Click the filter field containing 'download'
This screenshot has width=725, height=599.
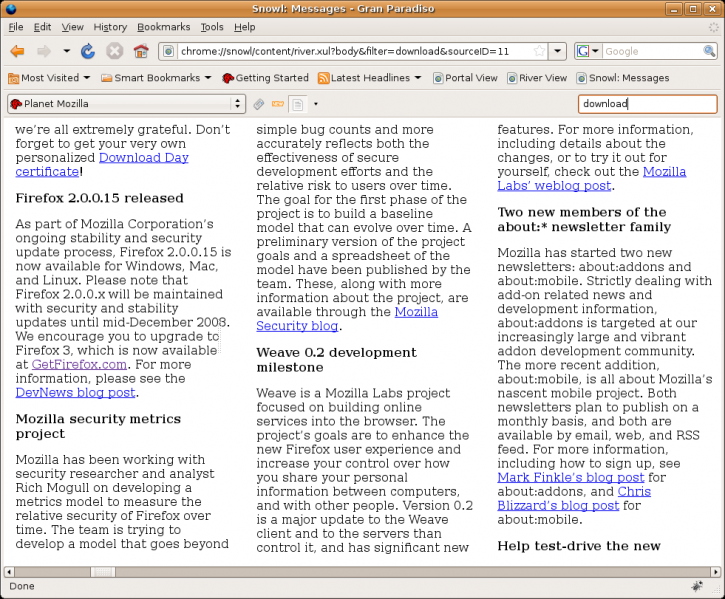point(647,104)
